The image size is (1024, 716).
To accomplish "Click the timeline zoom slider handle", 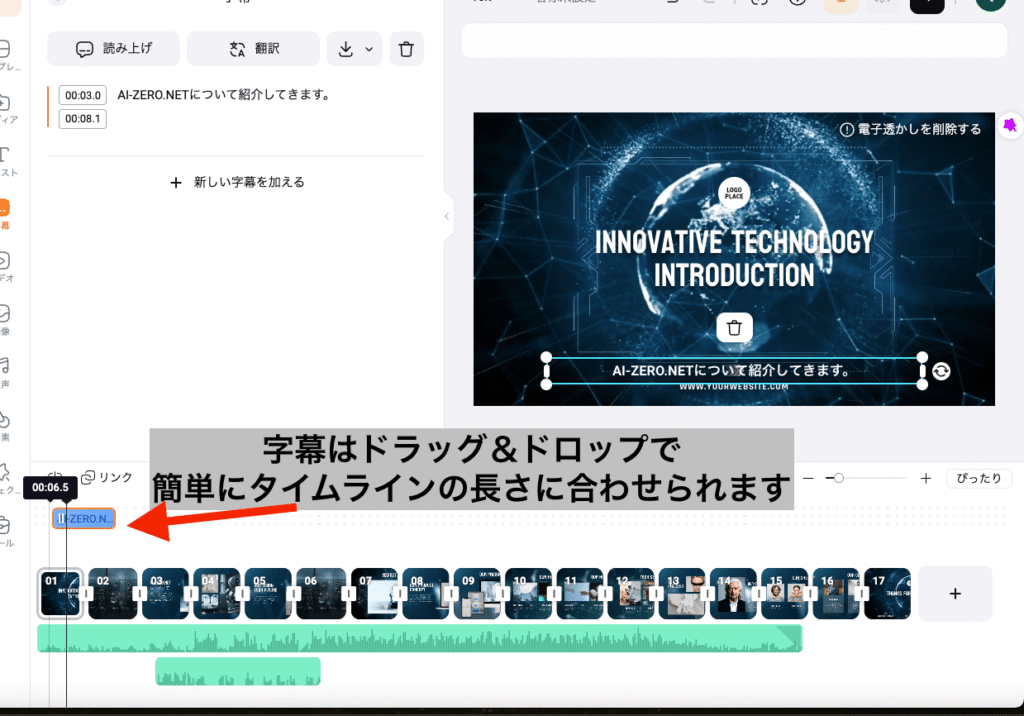I will coord(839,478).
